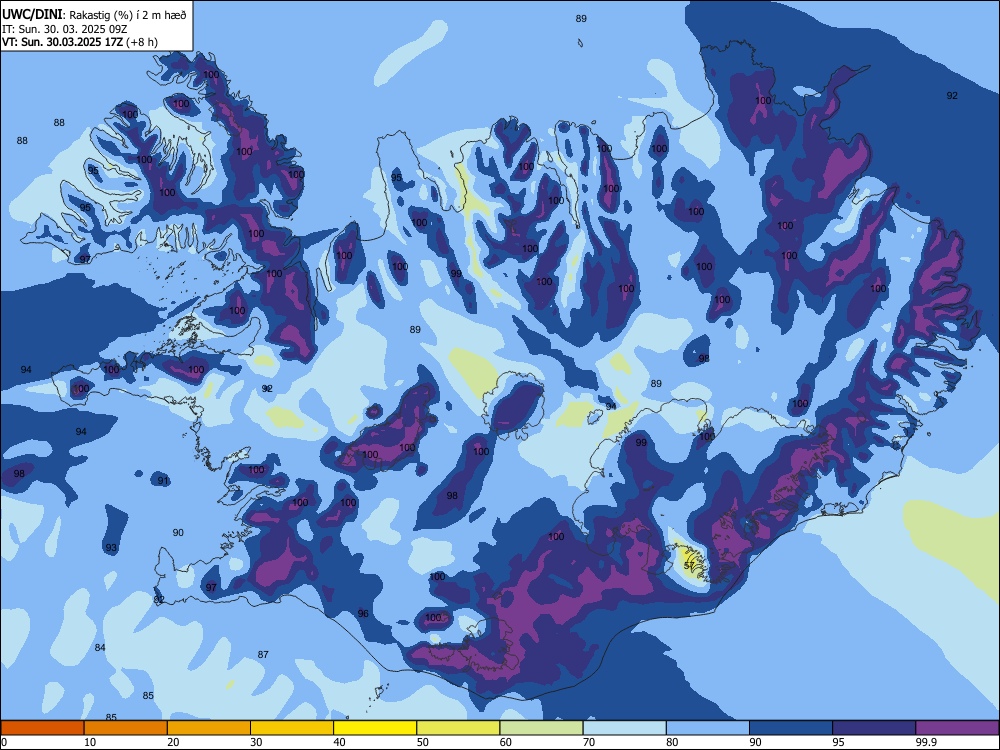Click the purple above-99.9 legend swatch
The height and width of the screenshot is (750, 1000).
(957, 728)
